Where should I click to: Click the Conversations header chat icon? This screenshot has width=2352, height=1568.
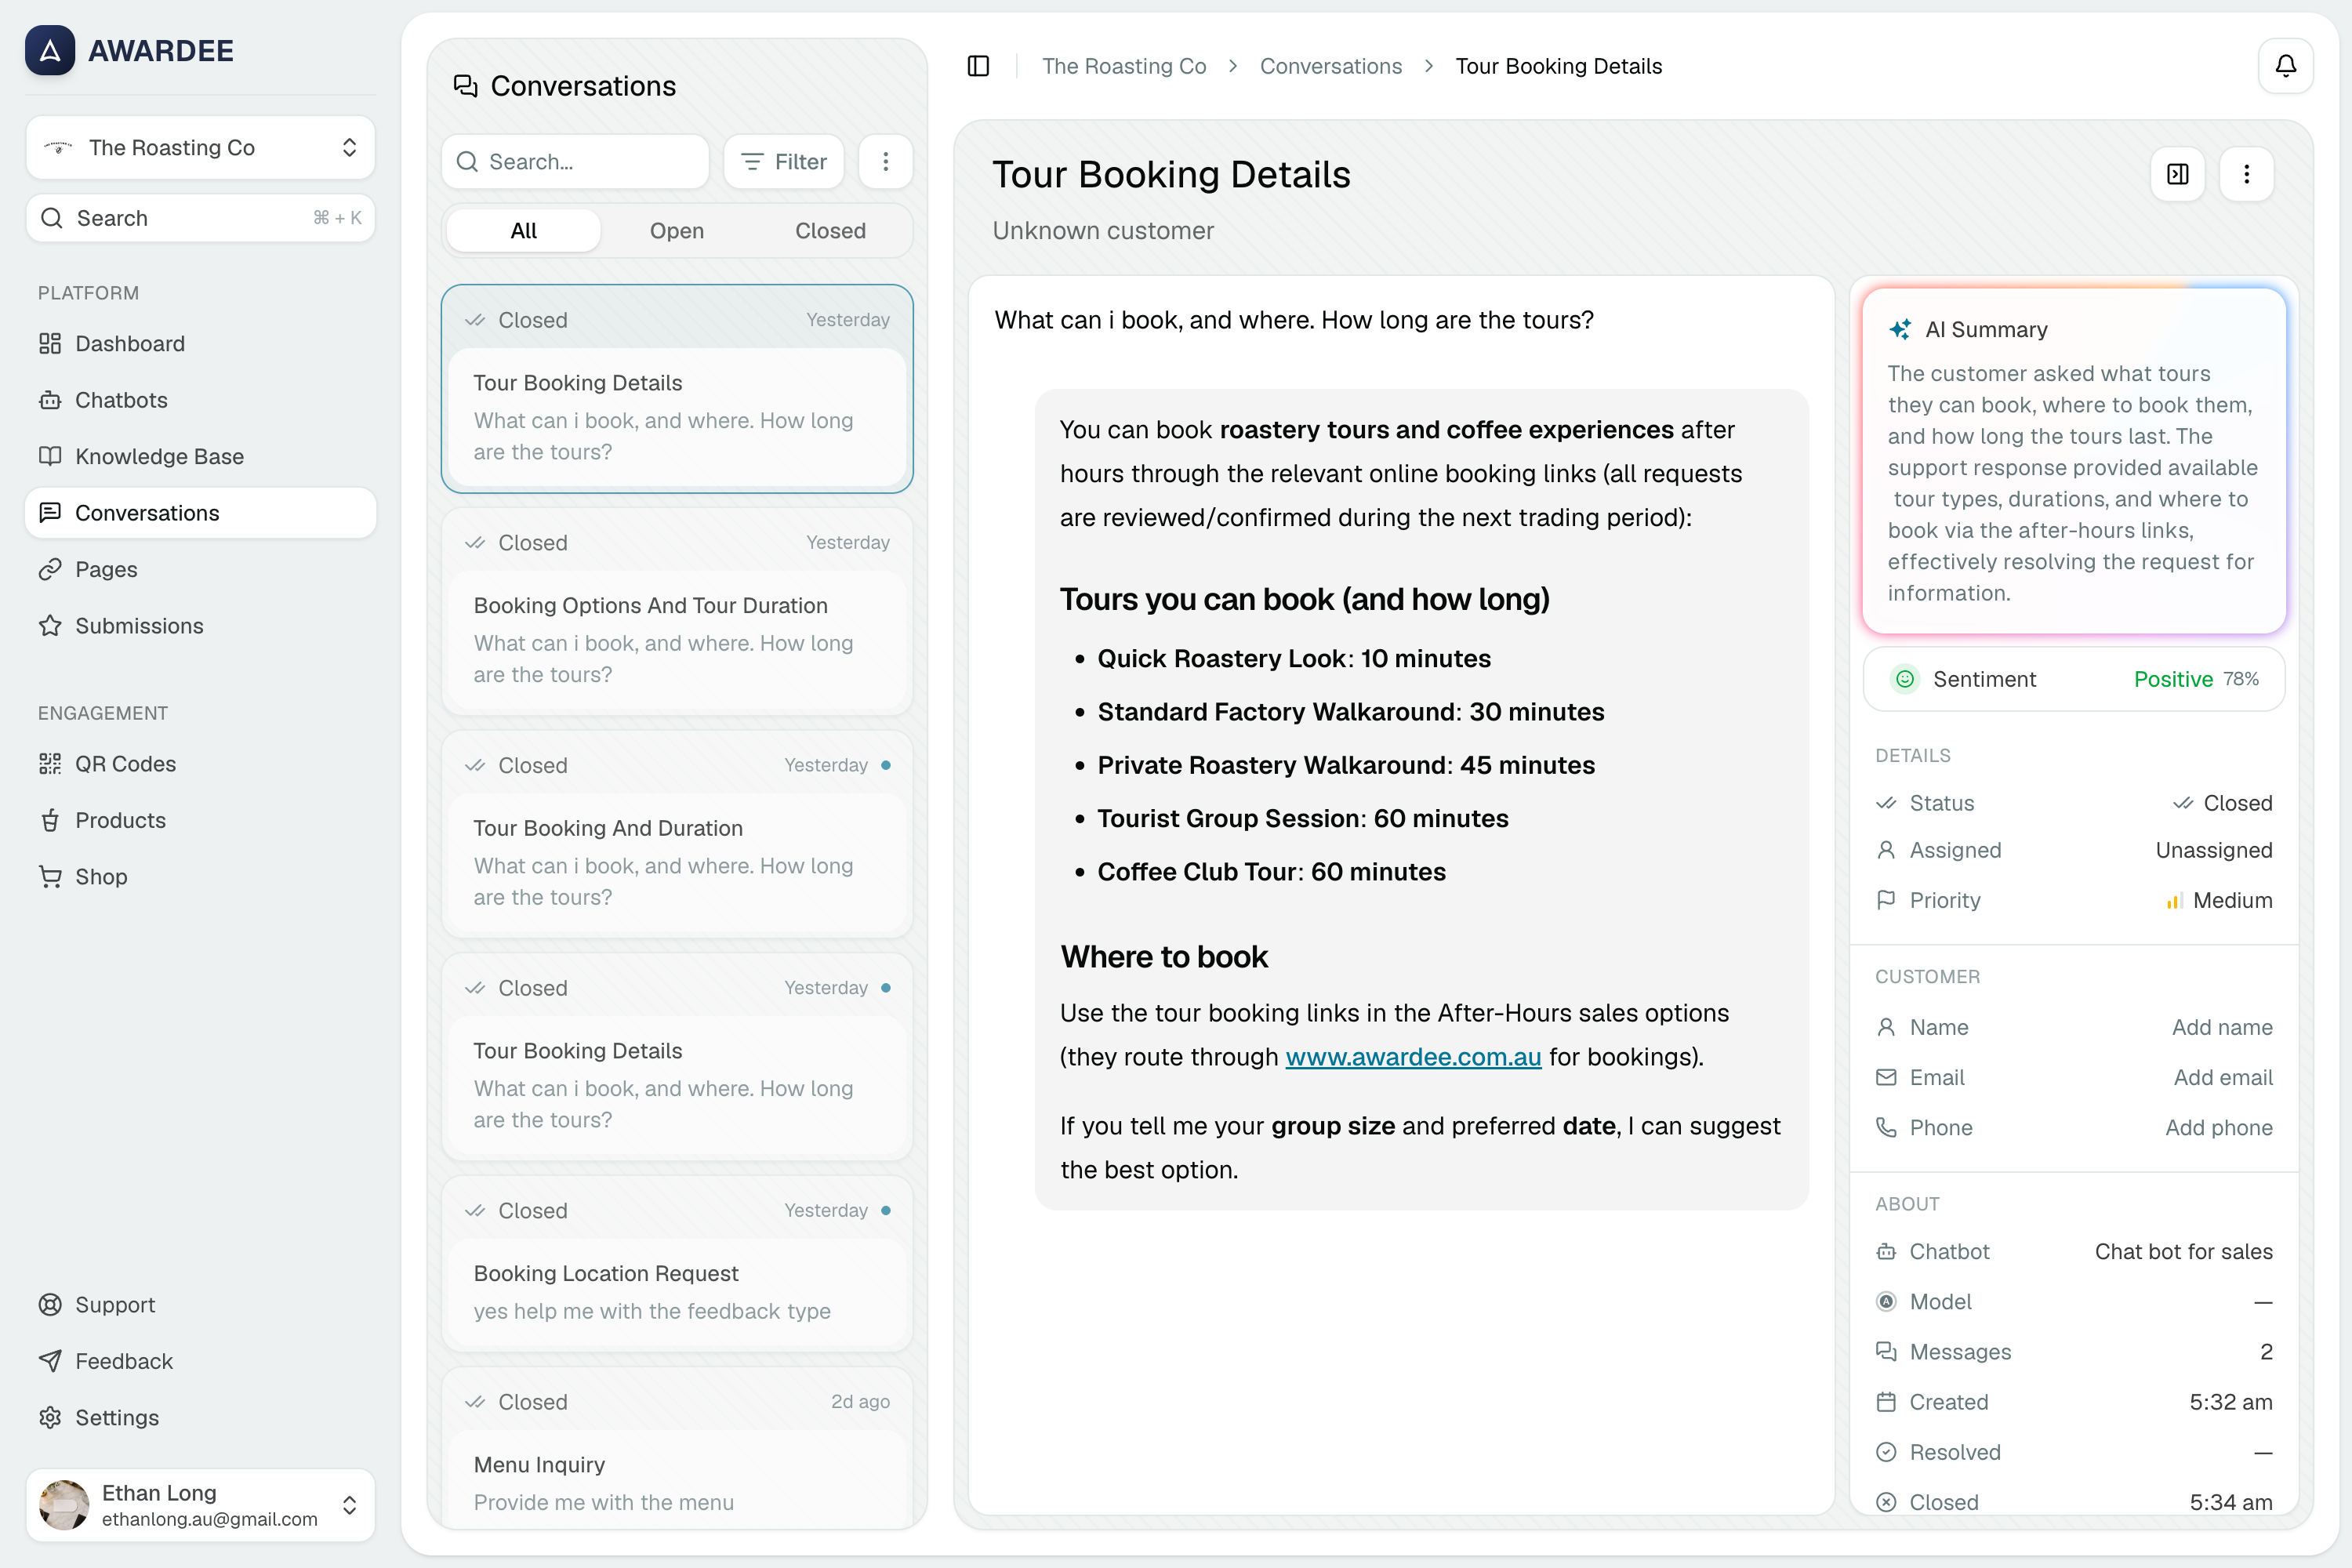coord(465,86)
